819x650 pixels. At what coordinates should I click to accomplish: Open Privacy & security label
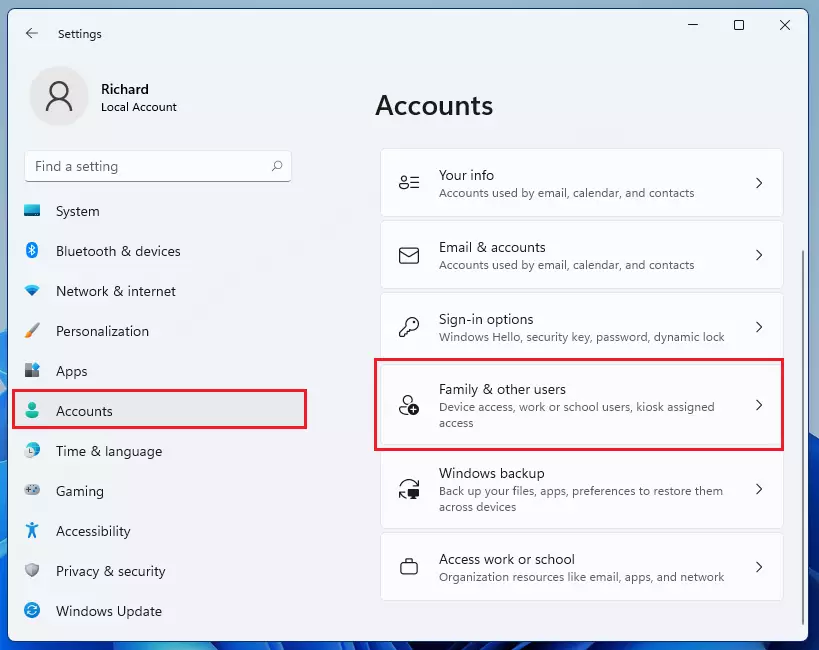click(x=111, y=572)
